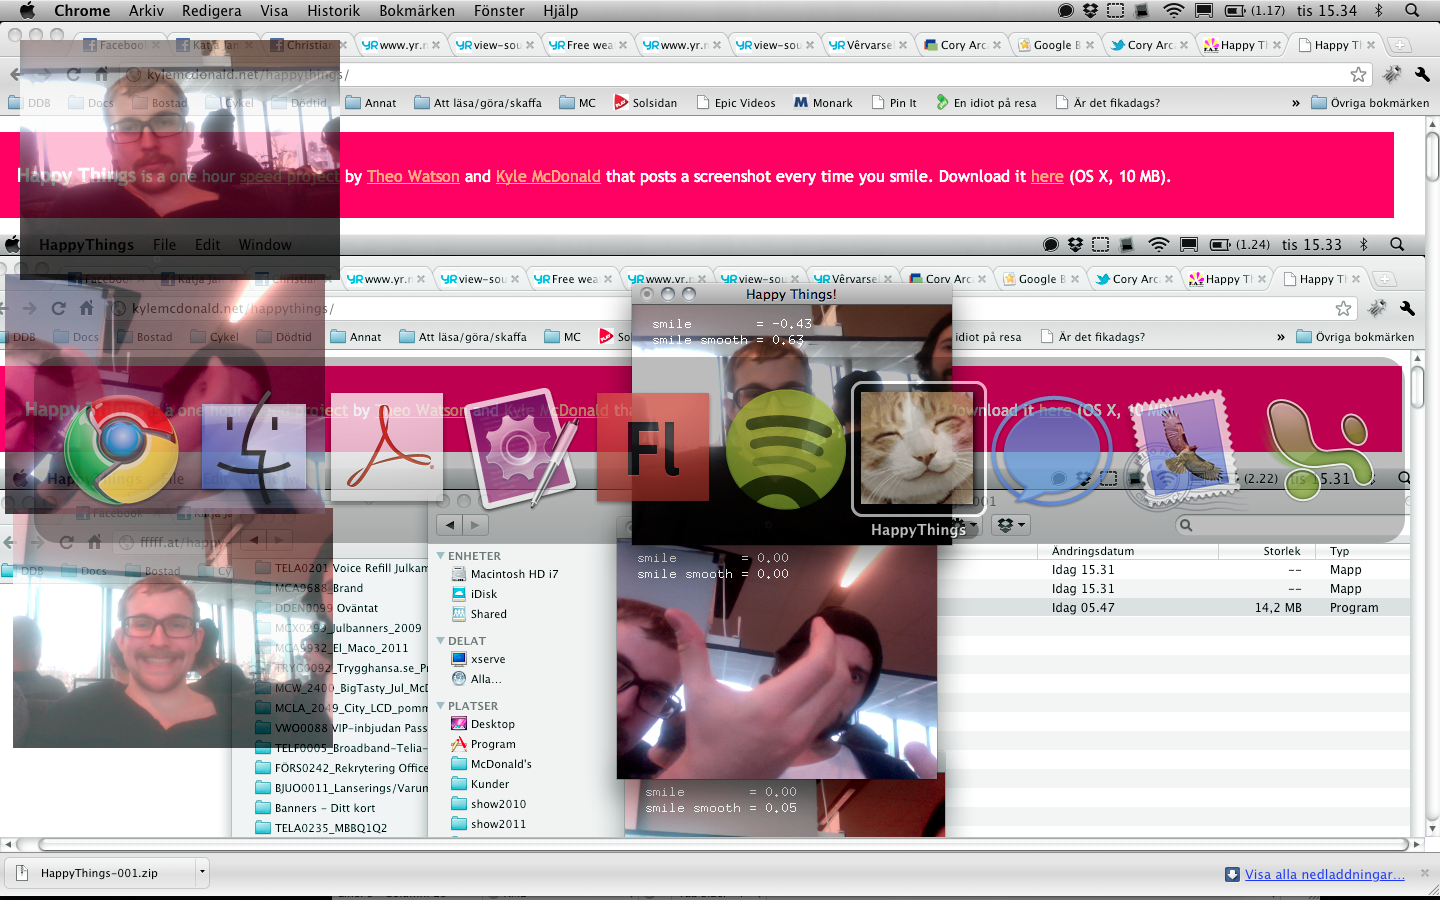
Task: Open the Wi-Fi status menu in the top menu bar
Action: [1174, 11]
